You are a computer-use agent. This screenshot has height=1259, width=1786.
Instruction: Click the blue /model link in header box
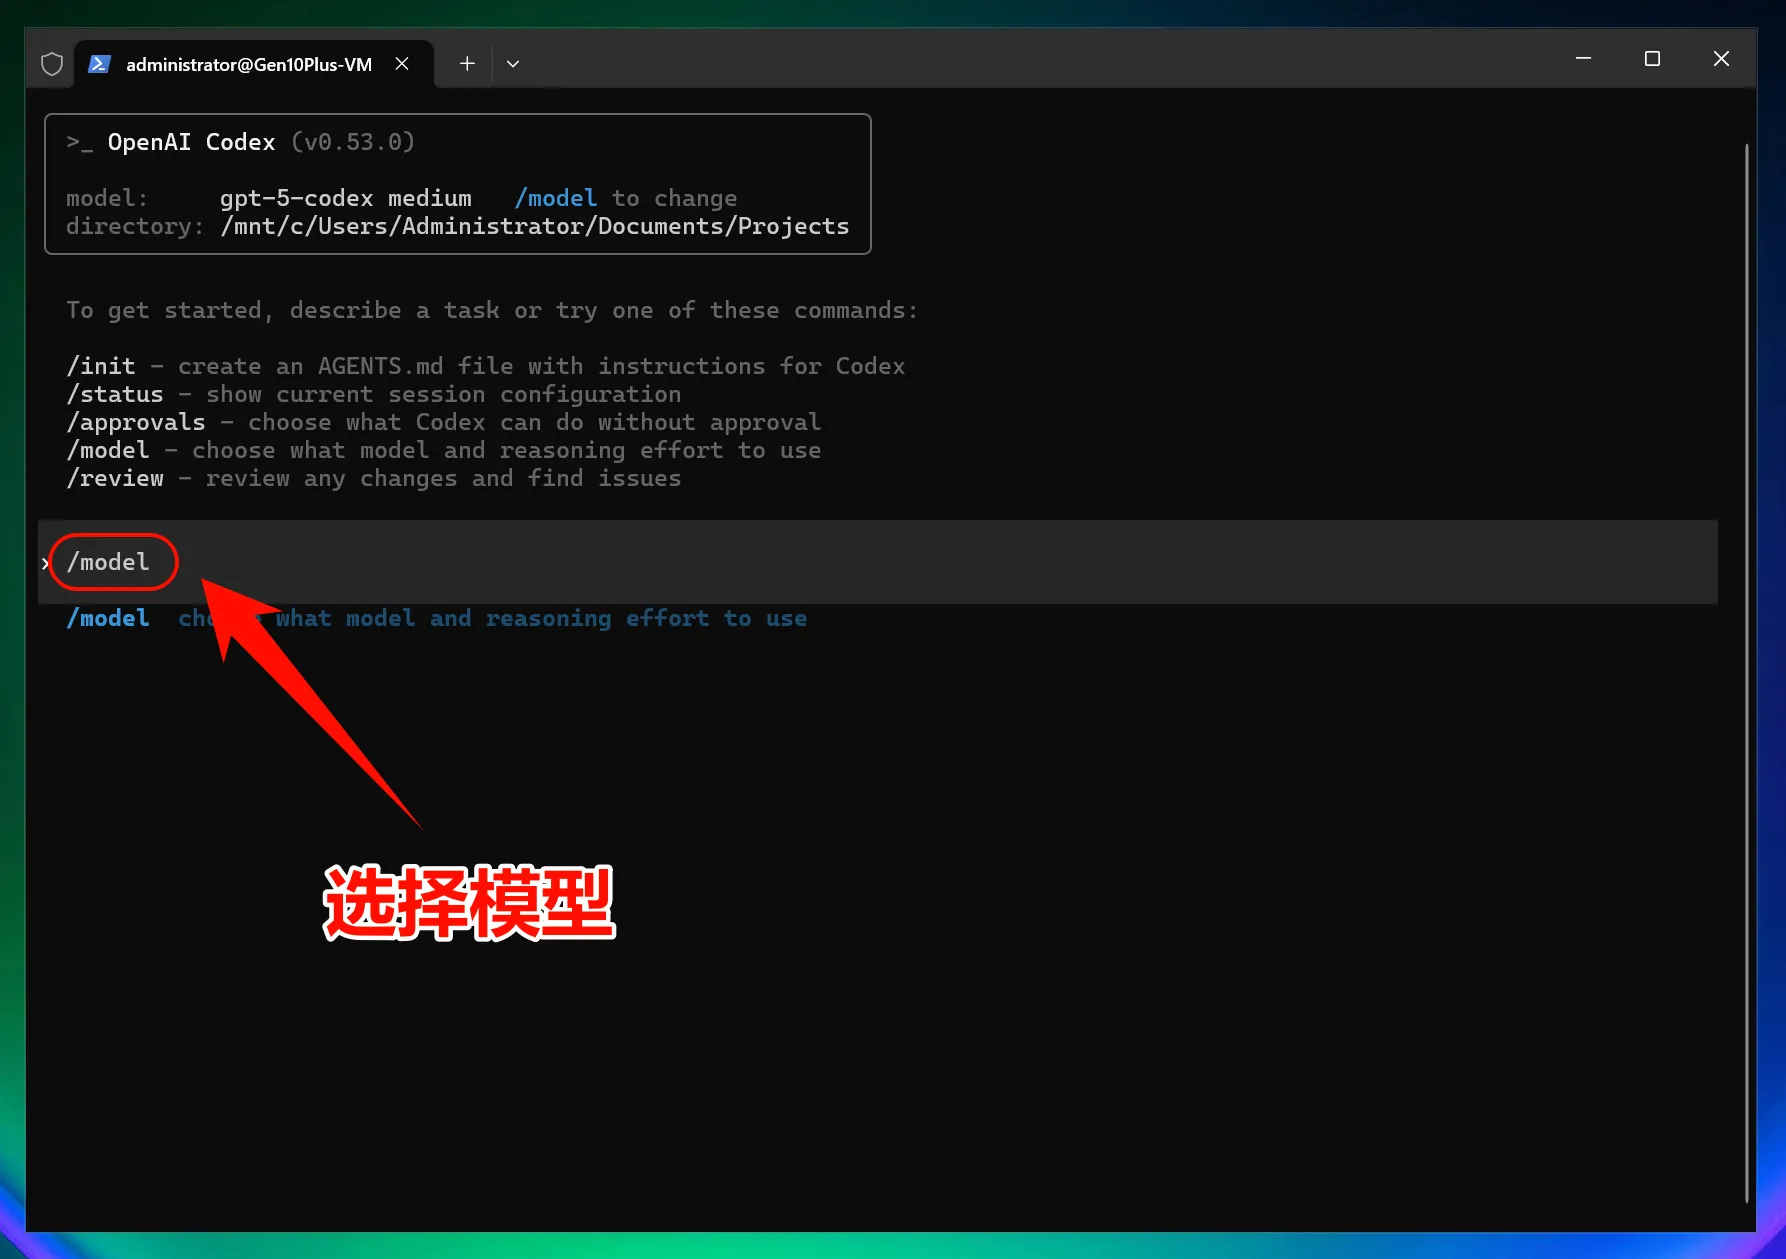555,198
